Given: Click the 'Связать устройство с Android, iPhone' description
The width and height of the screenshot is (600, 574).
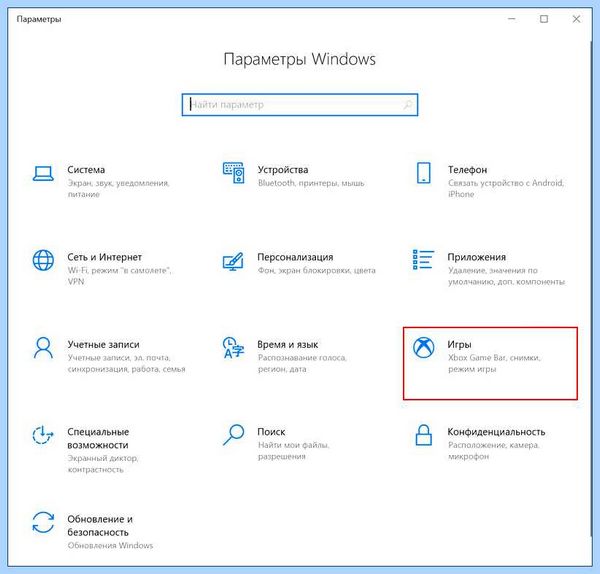Looking at the screenshot, I should (506, 189).
